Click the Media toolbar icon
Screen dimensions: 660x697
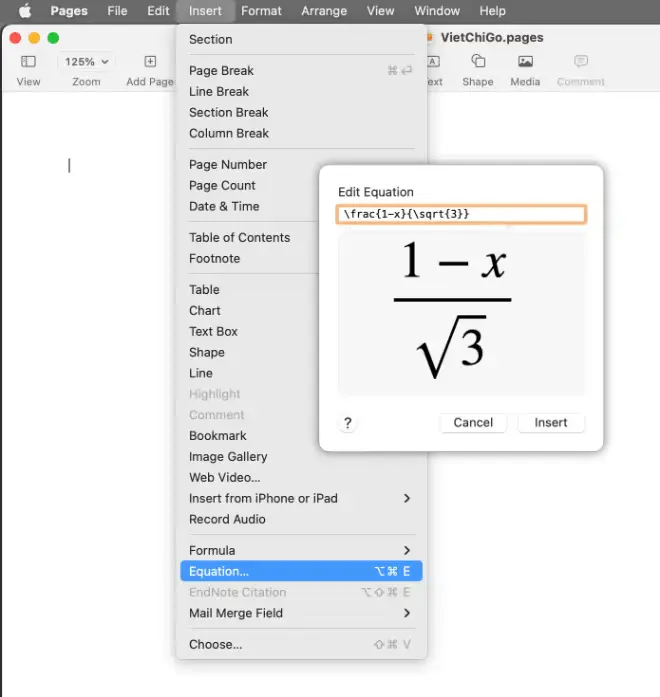click(525, 62)
